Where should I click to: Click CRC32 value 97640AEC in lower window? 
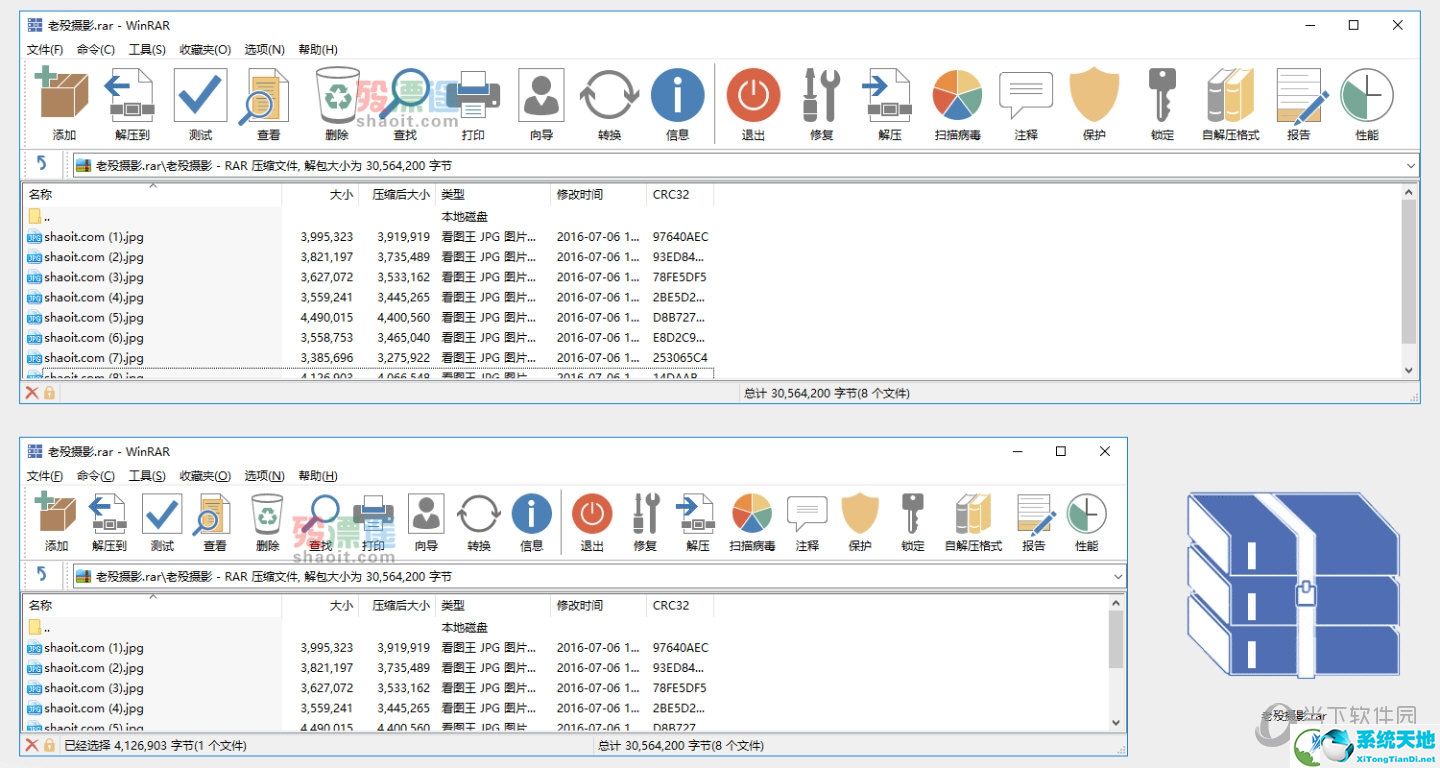[680, 648]
